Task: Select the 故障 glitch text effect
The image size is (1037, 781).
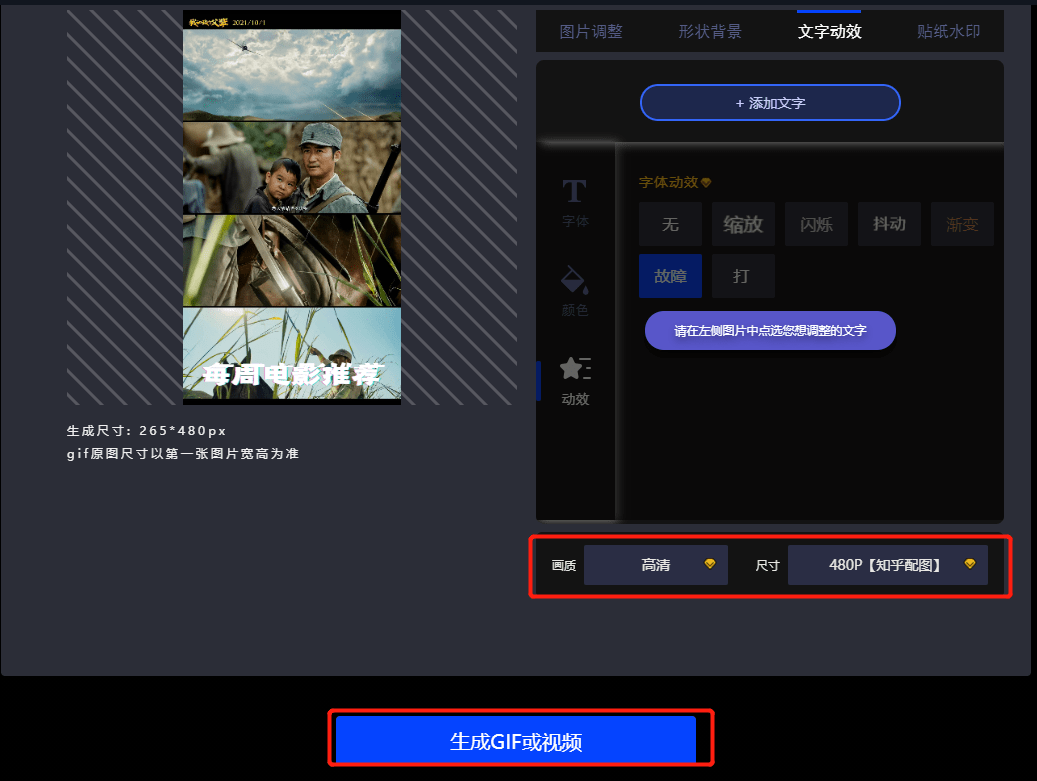Action: coord(670,276)
